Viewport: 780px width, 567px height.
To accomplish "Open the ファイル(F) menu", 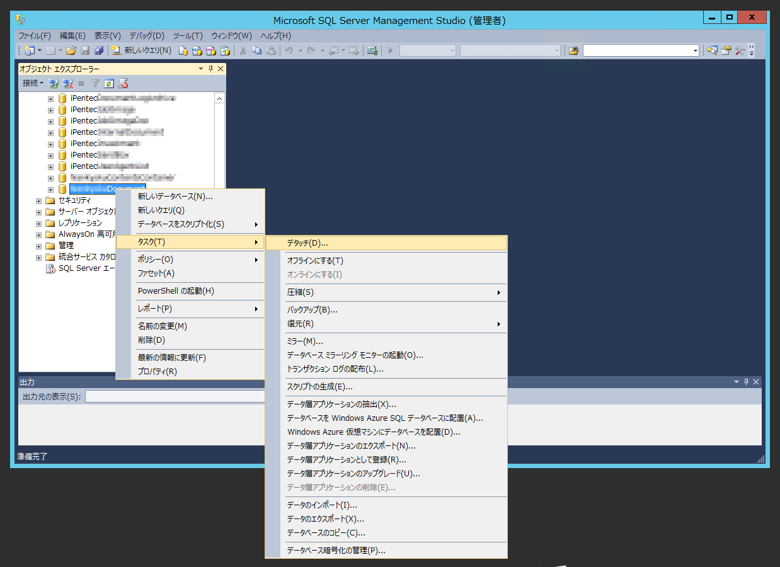I will point(34,36).
